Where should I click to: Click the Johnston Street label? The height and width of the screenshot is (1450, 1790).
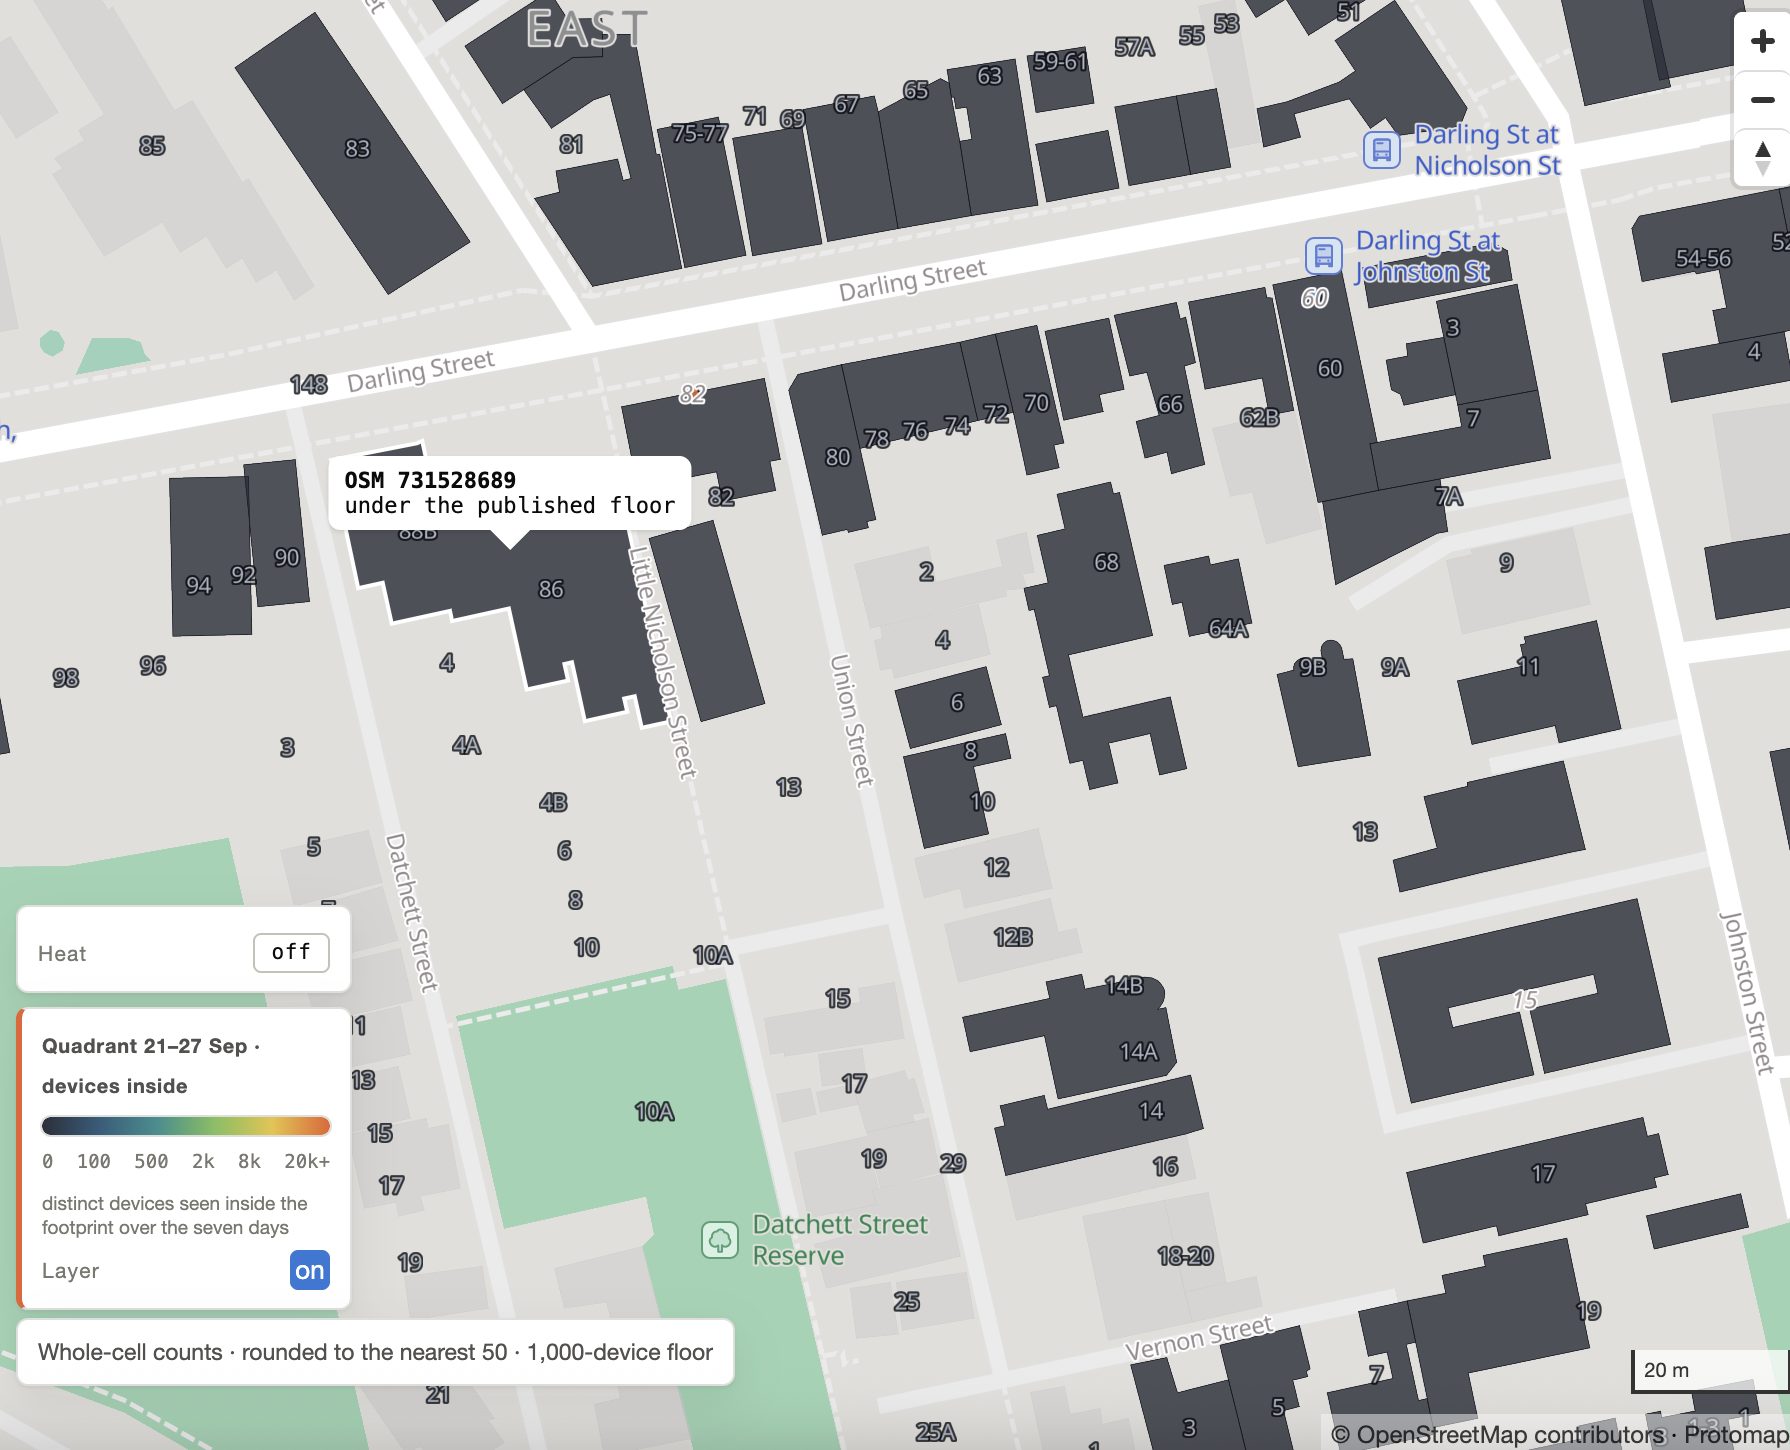(x=1746, y=992)
